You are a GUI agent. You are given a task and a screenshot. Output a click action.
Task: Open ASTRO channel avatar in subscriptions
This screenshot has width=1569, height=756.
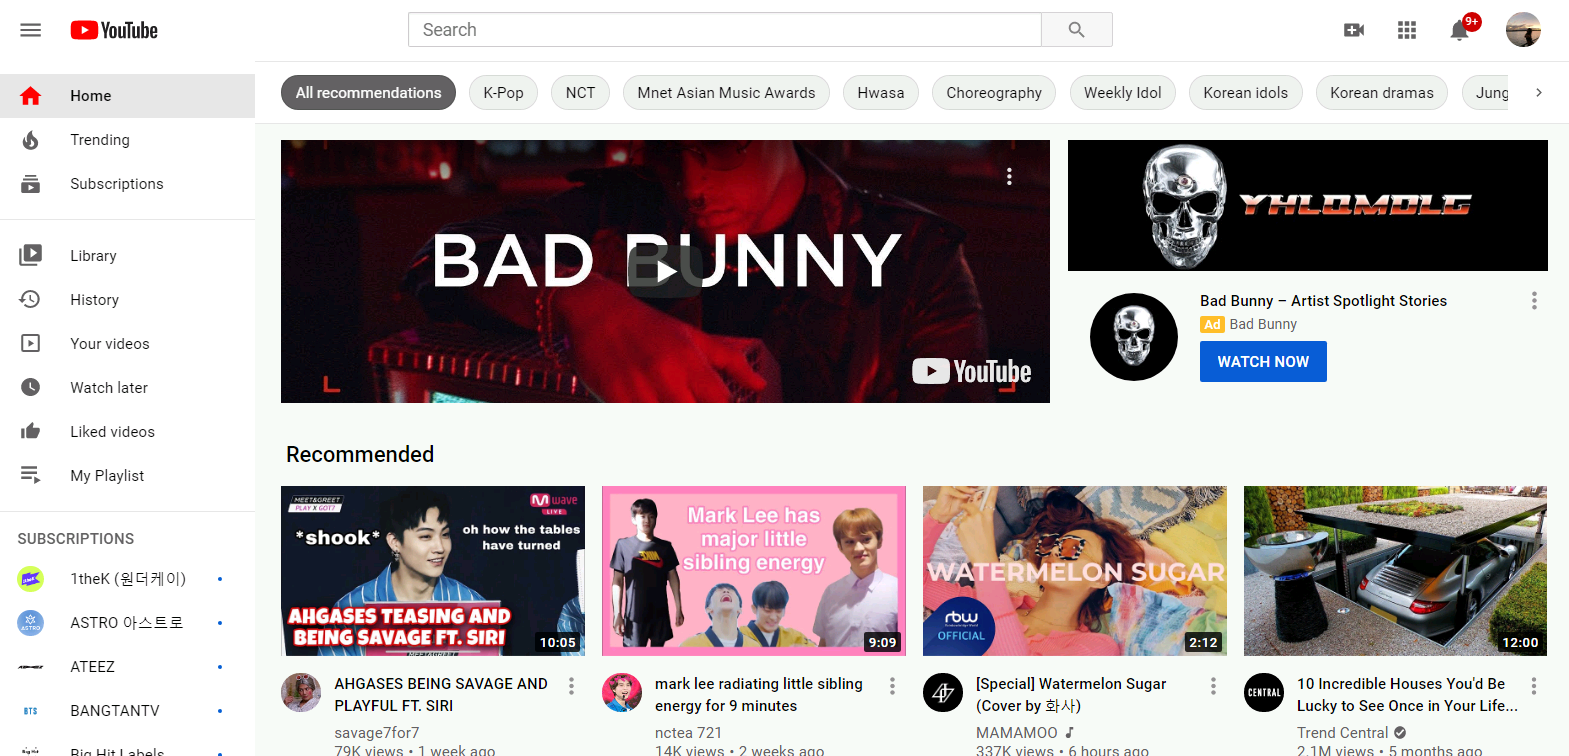[31, 623]
